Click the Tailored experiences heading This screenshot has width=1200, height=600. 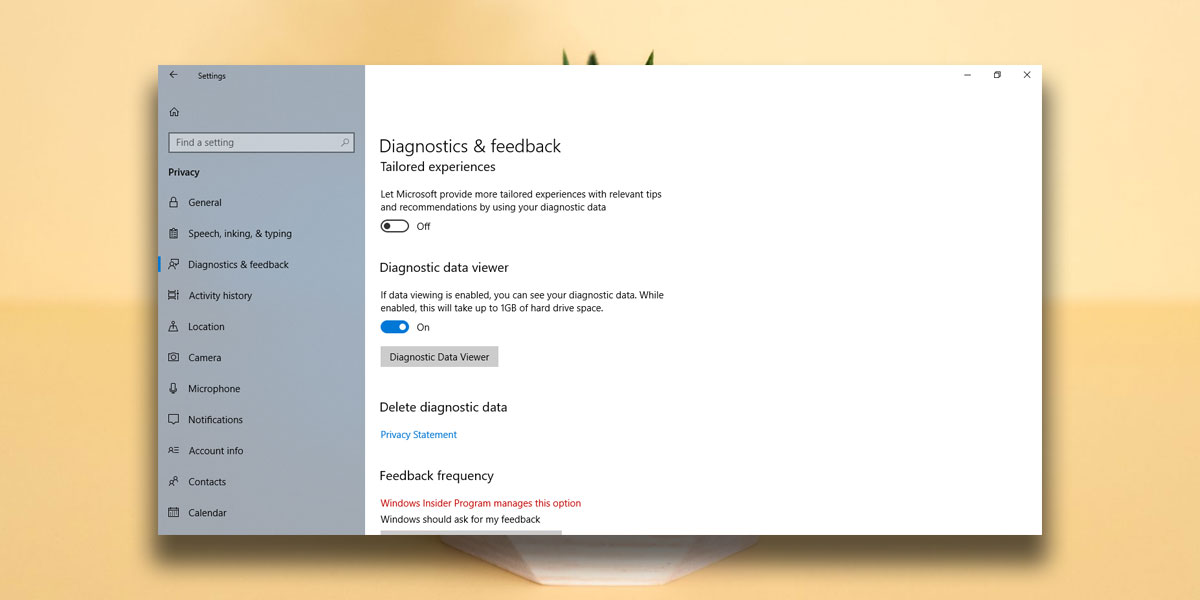(438, 167)
